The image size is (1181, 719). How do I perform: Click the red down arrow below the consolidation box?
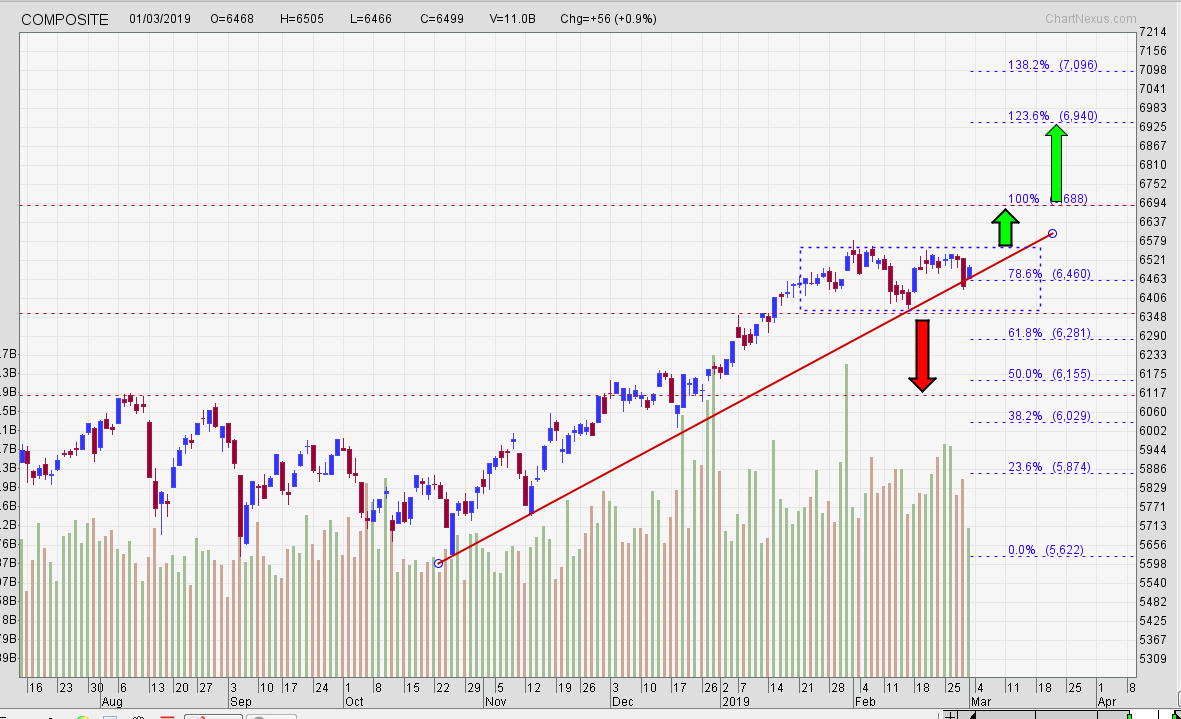(x=920, y=355)
